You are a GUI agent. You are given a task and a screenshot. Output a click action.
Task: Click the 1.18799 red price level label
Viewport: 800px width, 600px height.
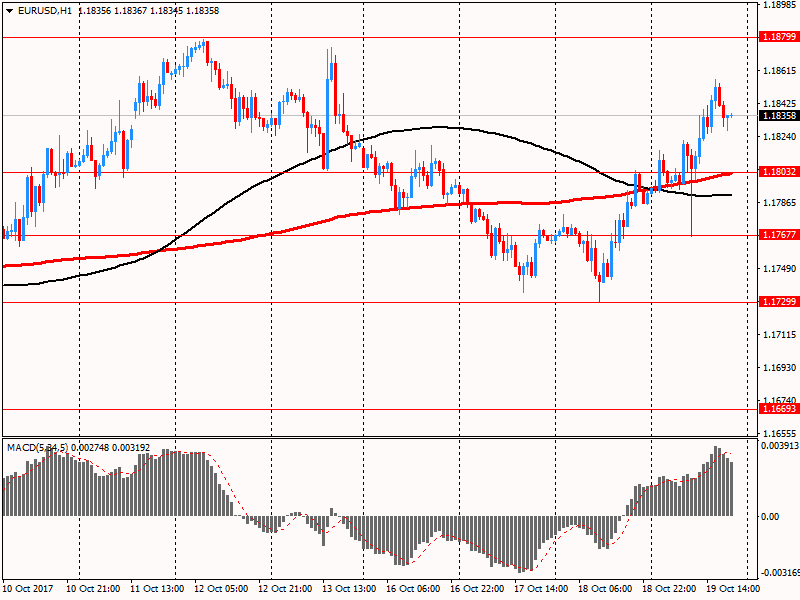779,37
